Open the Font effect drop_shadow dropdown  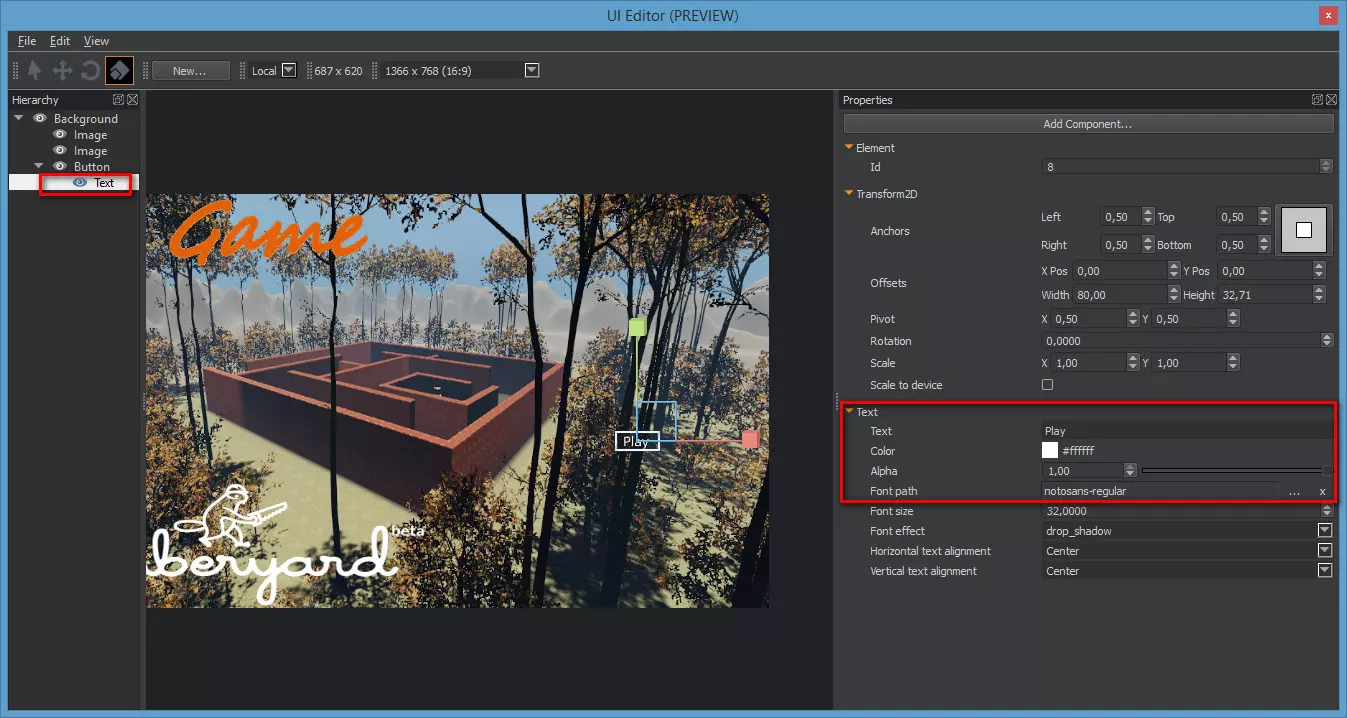[1325, 531]
